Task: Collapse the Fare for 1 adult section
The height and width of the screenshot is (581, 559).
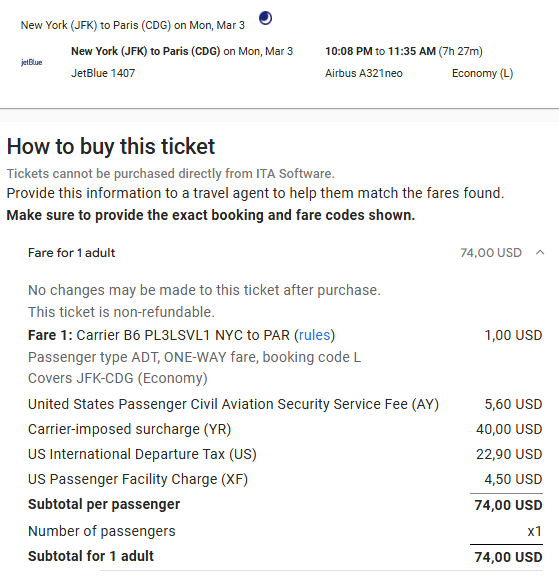Action: pyautogui.click(x=540, y=253)
